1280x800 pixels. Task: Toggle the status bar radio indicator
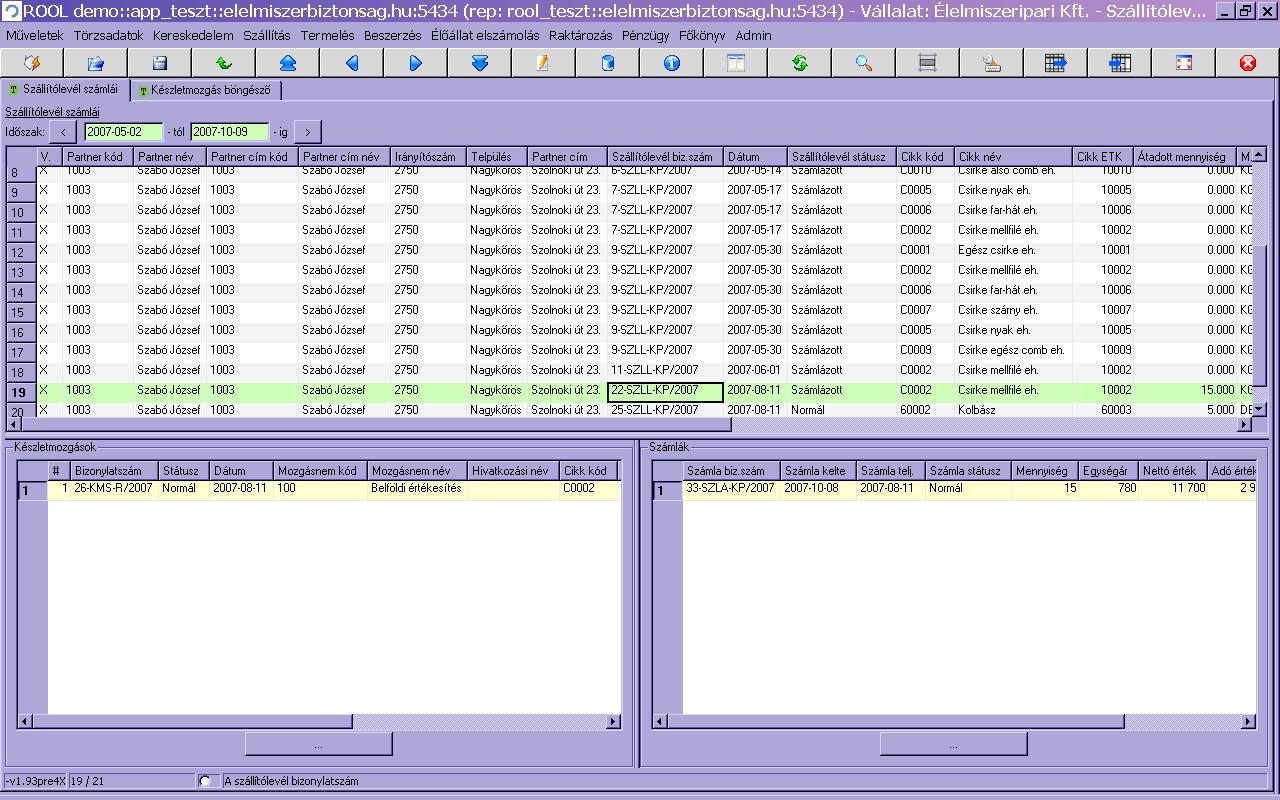[206, 781]
